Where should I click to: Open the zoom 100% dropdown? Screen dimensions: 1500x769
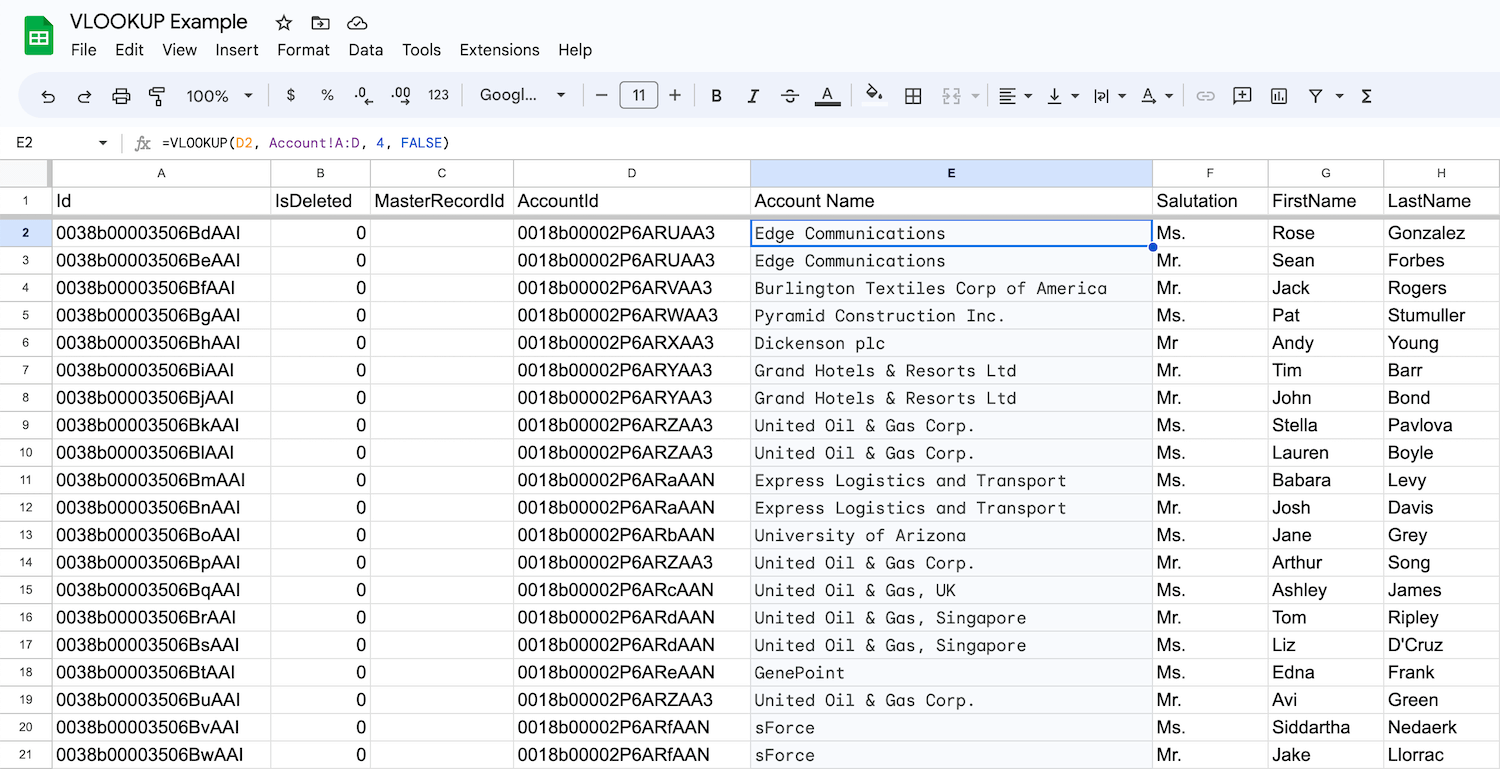coord(219,96)
